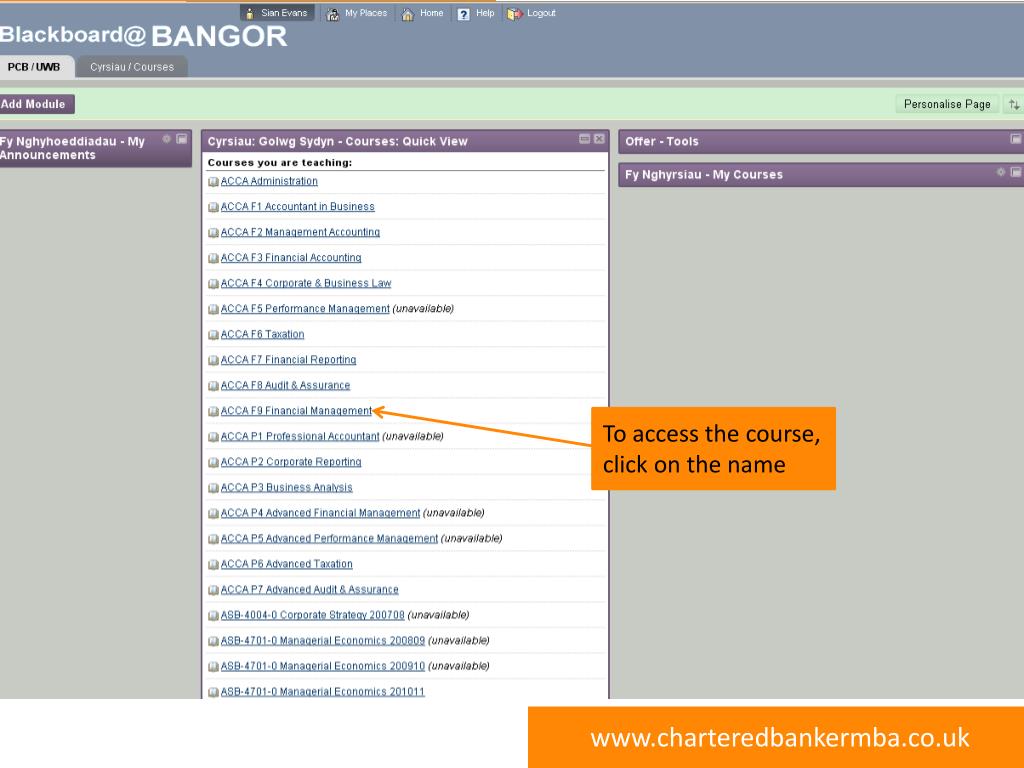Click book icon beside ACCA F1 Accountant in Business
The width and height of the screenshot is (1024, 768).
pyautogui.click(x=213, y=207)
